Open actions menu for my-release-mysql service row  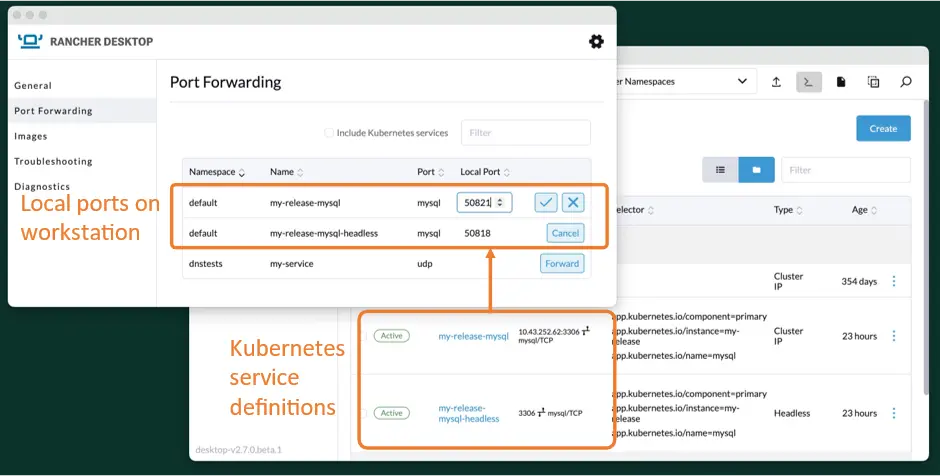[894, 336]
